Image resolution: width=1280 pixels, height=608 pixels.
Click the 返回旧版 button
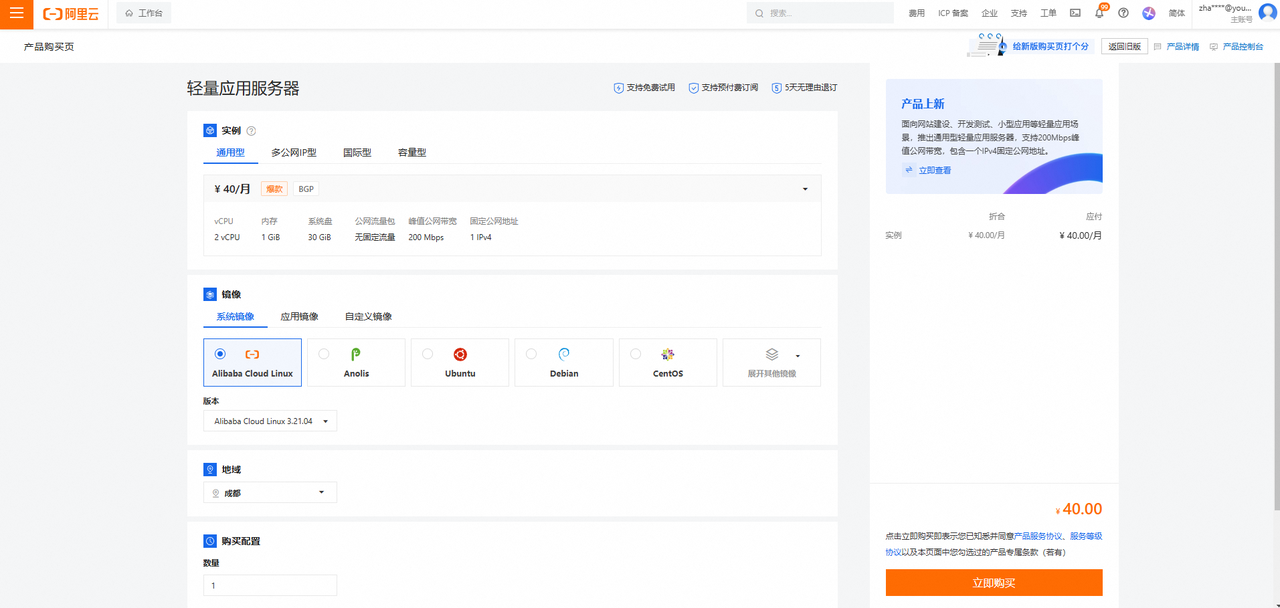1124,47
